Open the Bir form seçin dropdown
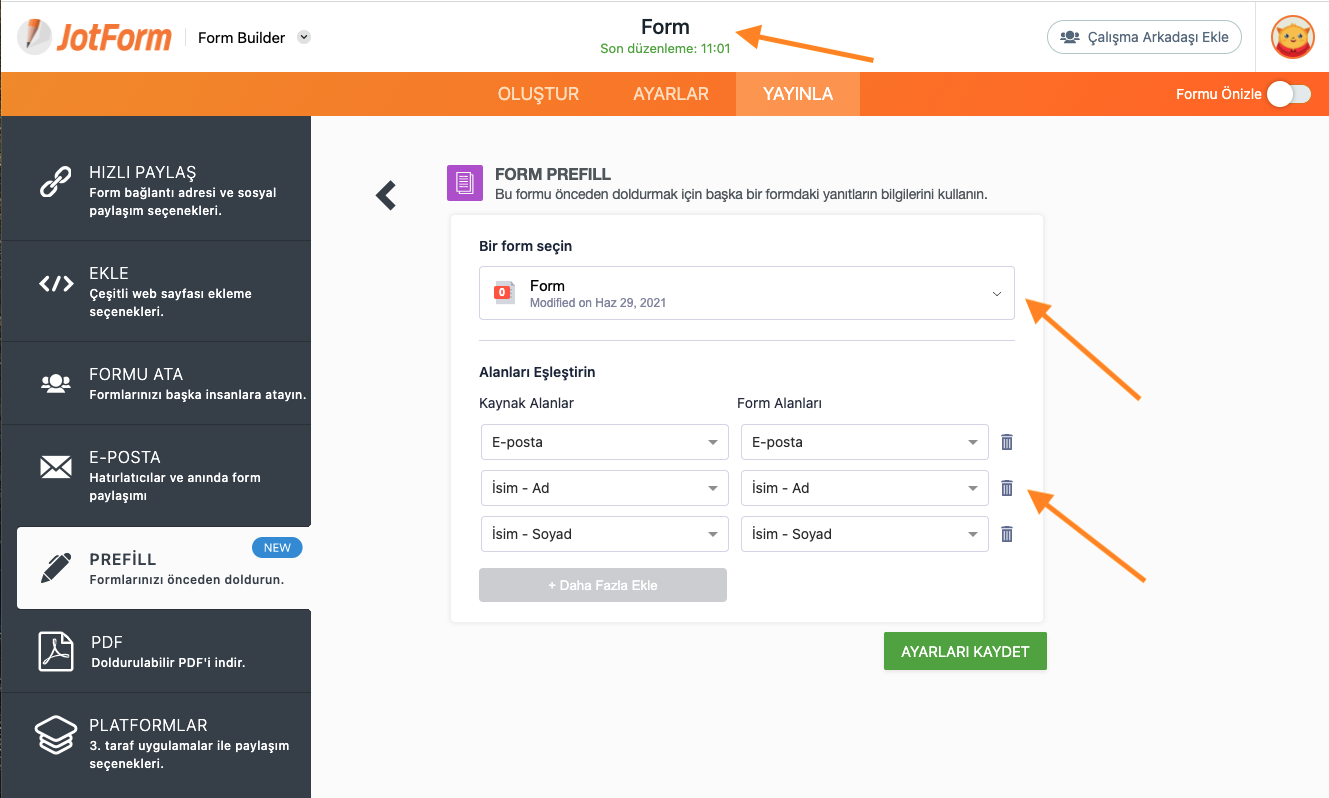 point(746,293)
